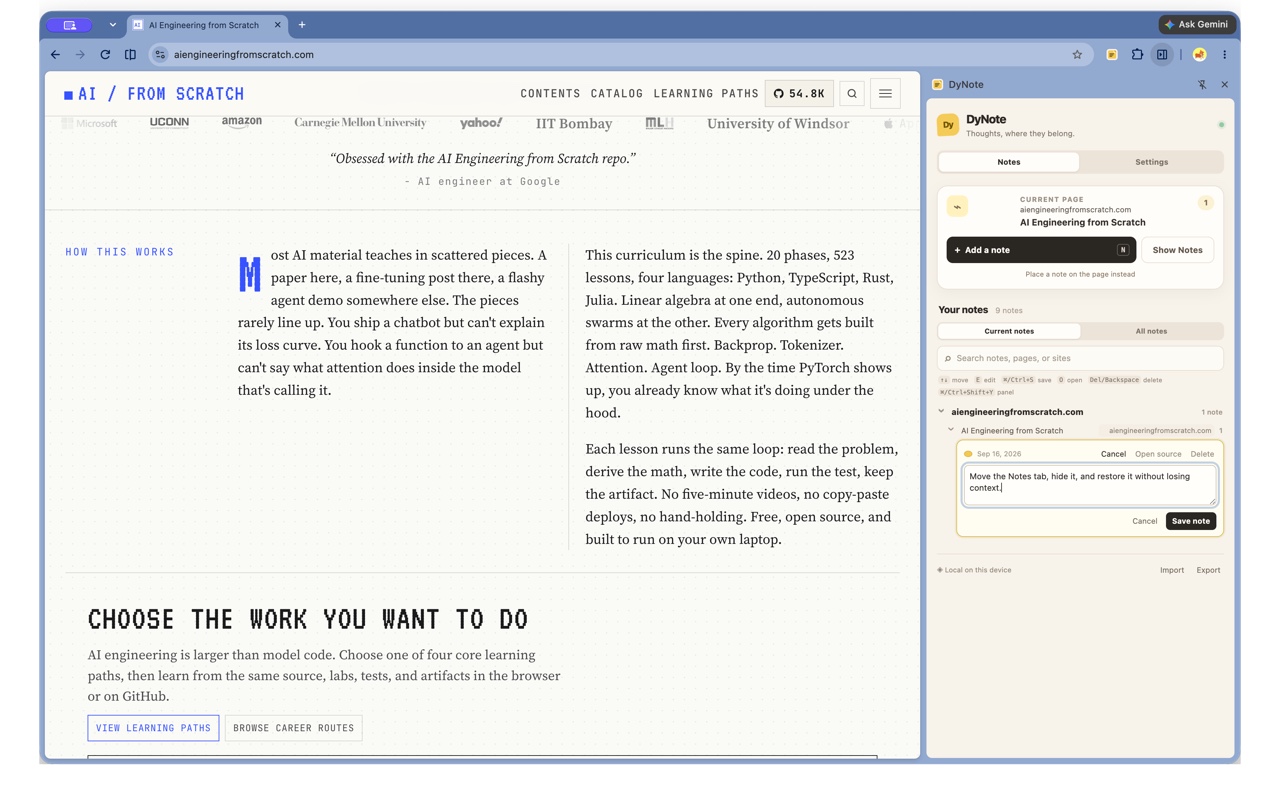Delete the Sep 16, 2026 note
The height and width of the screenshot is (800, 1280).
click(x=1202, y=454)
